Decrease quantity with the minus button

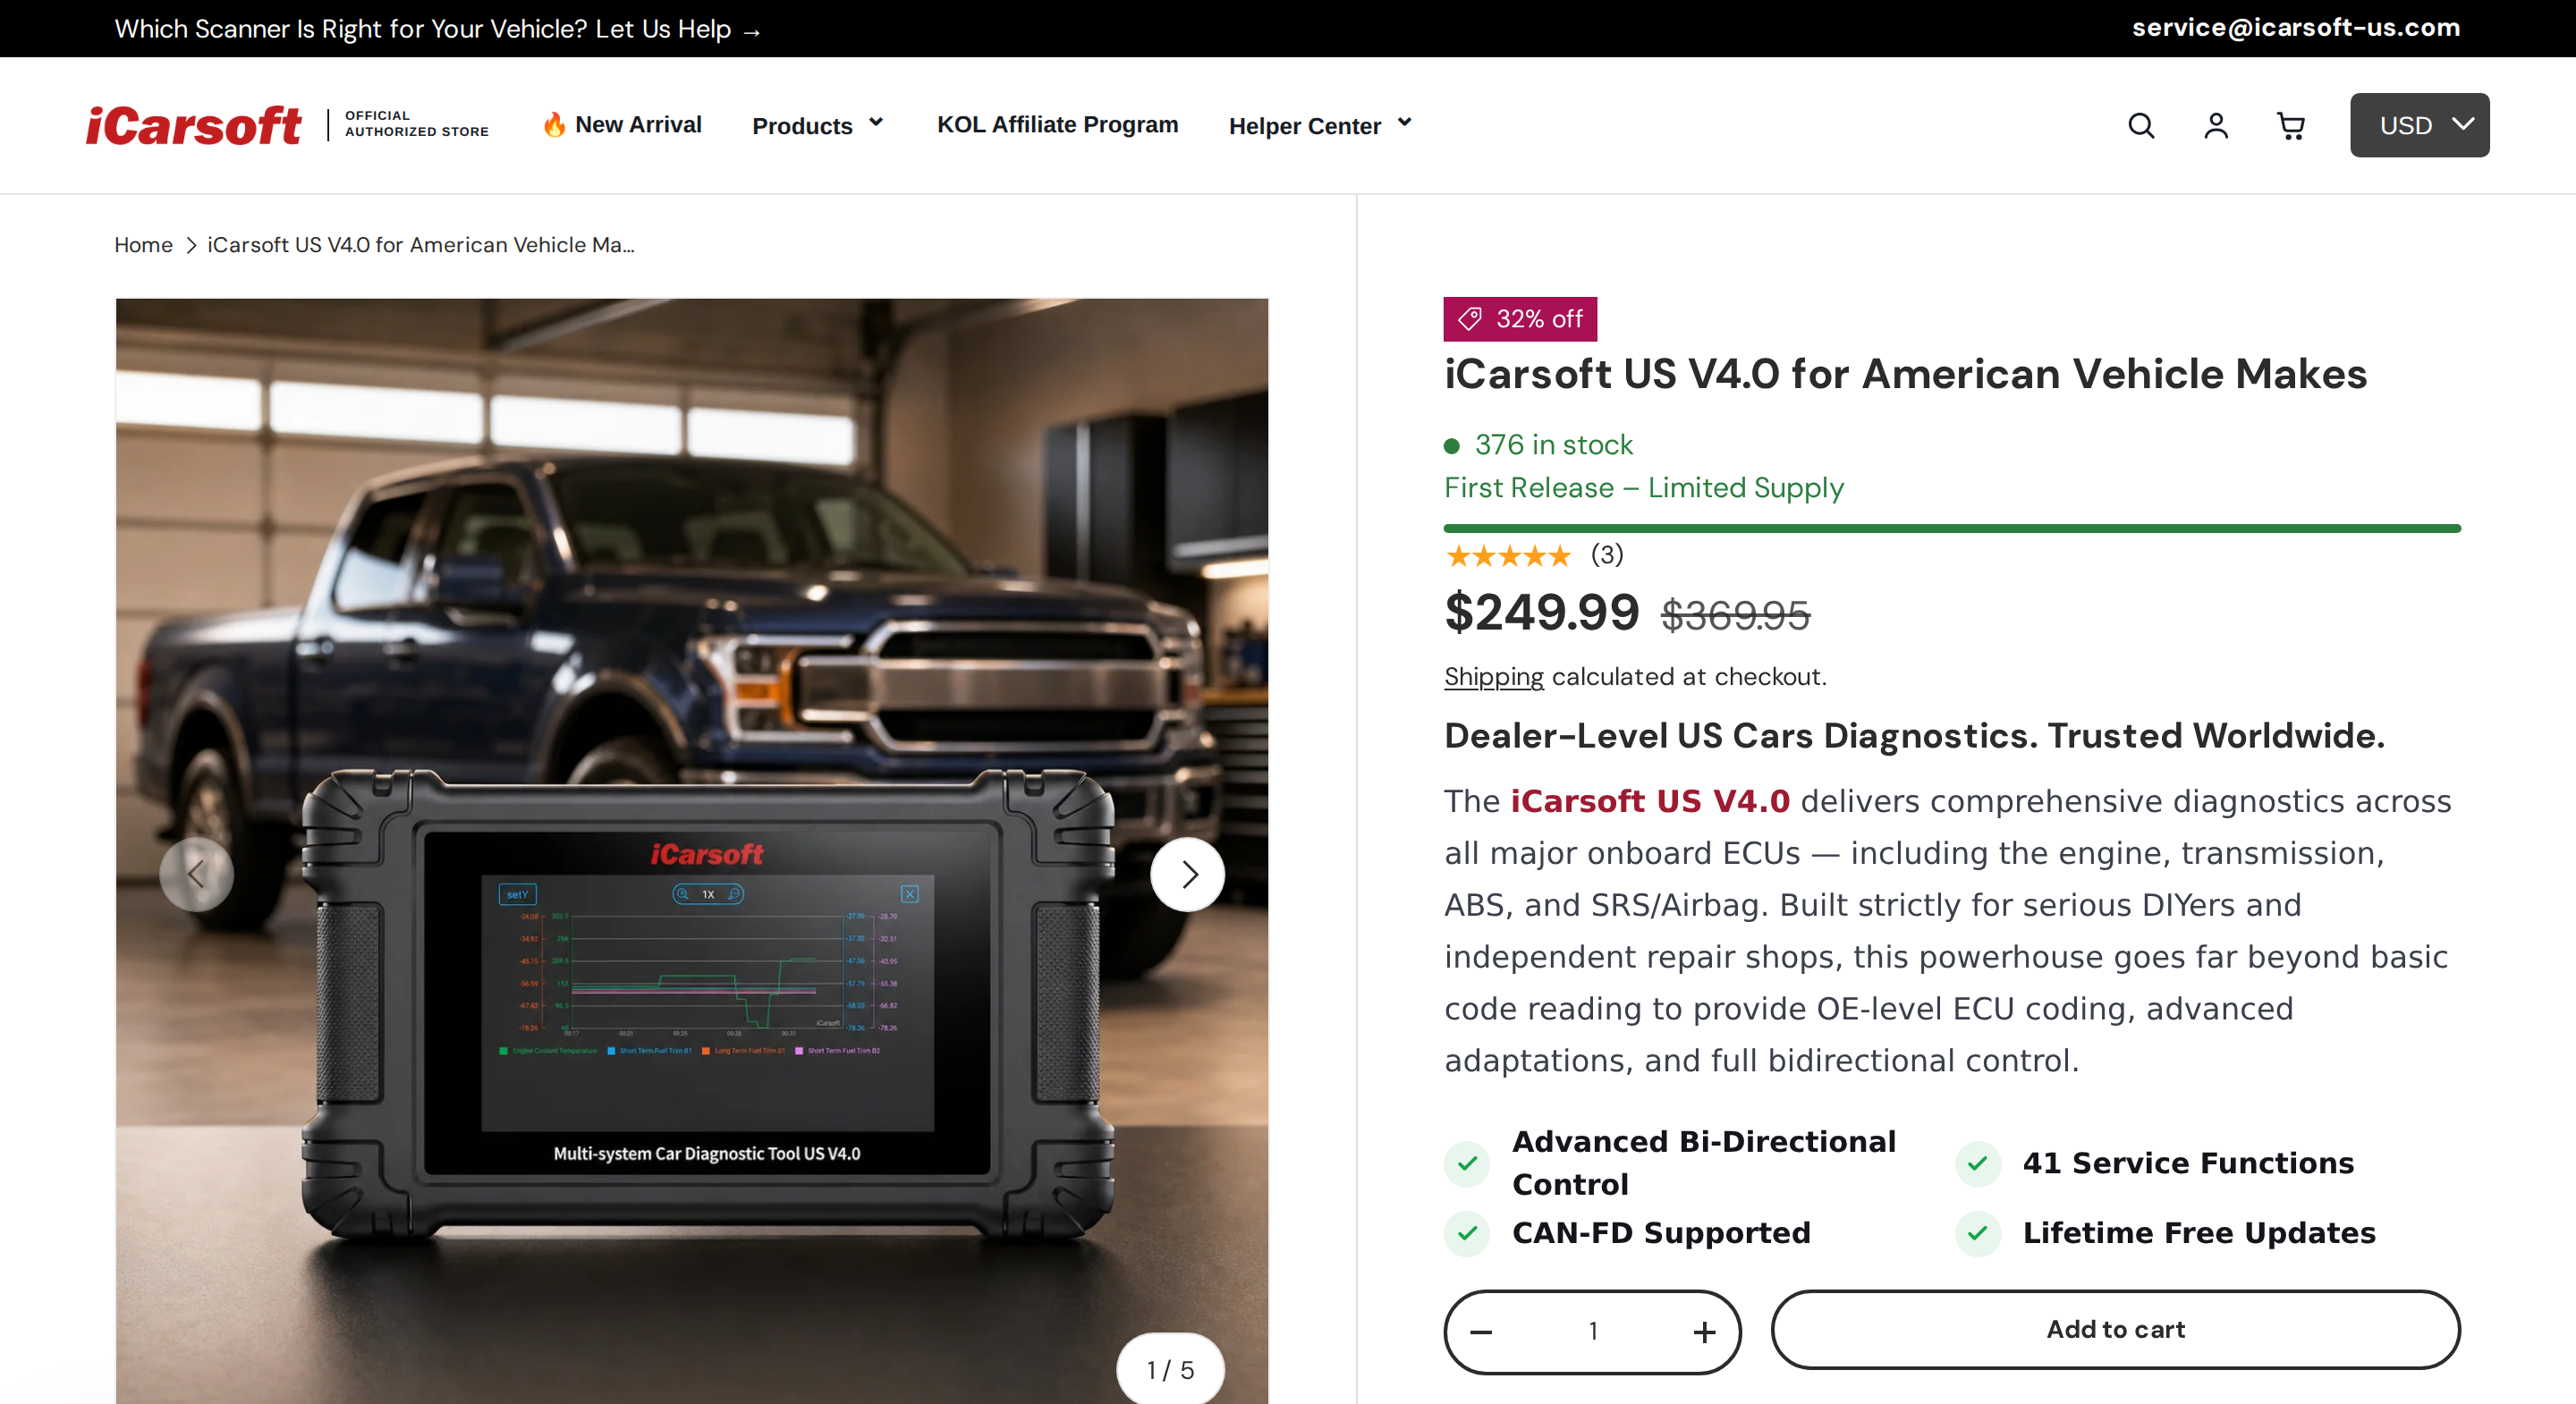click(1481, 1332)
